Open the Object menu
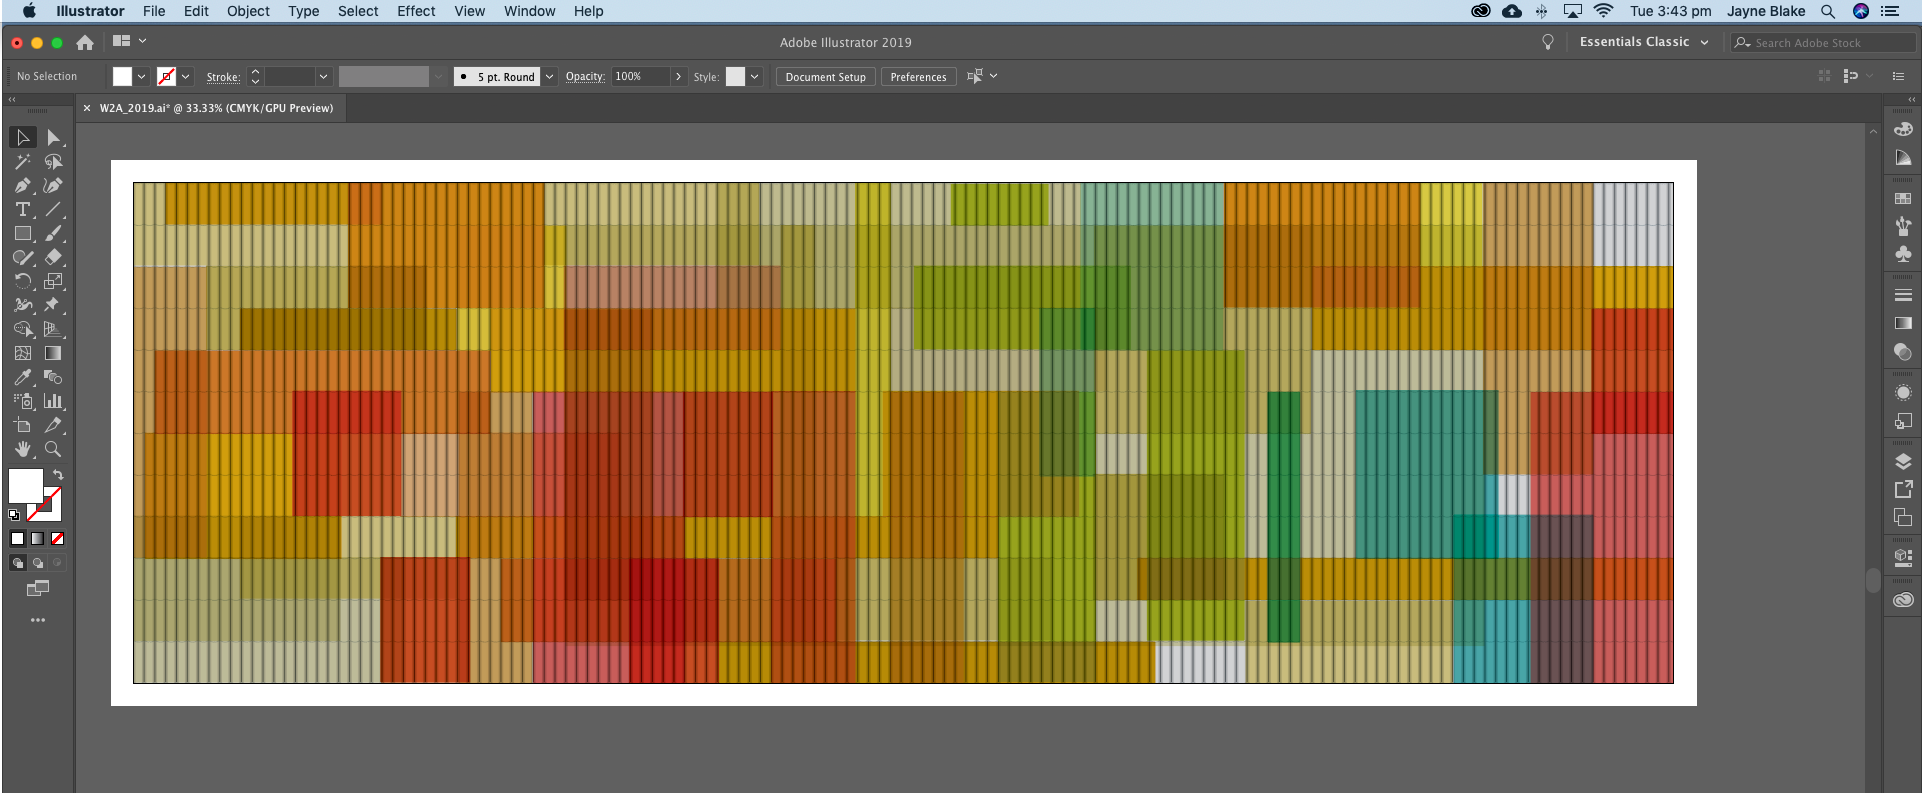Image resolution: width=1922 pixels, height=793 pixels. [x=248, y=11]
